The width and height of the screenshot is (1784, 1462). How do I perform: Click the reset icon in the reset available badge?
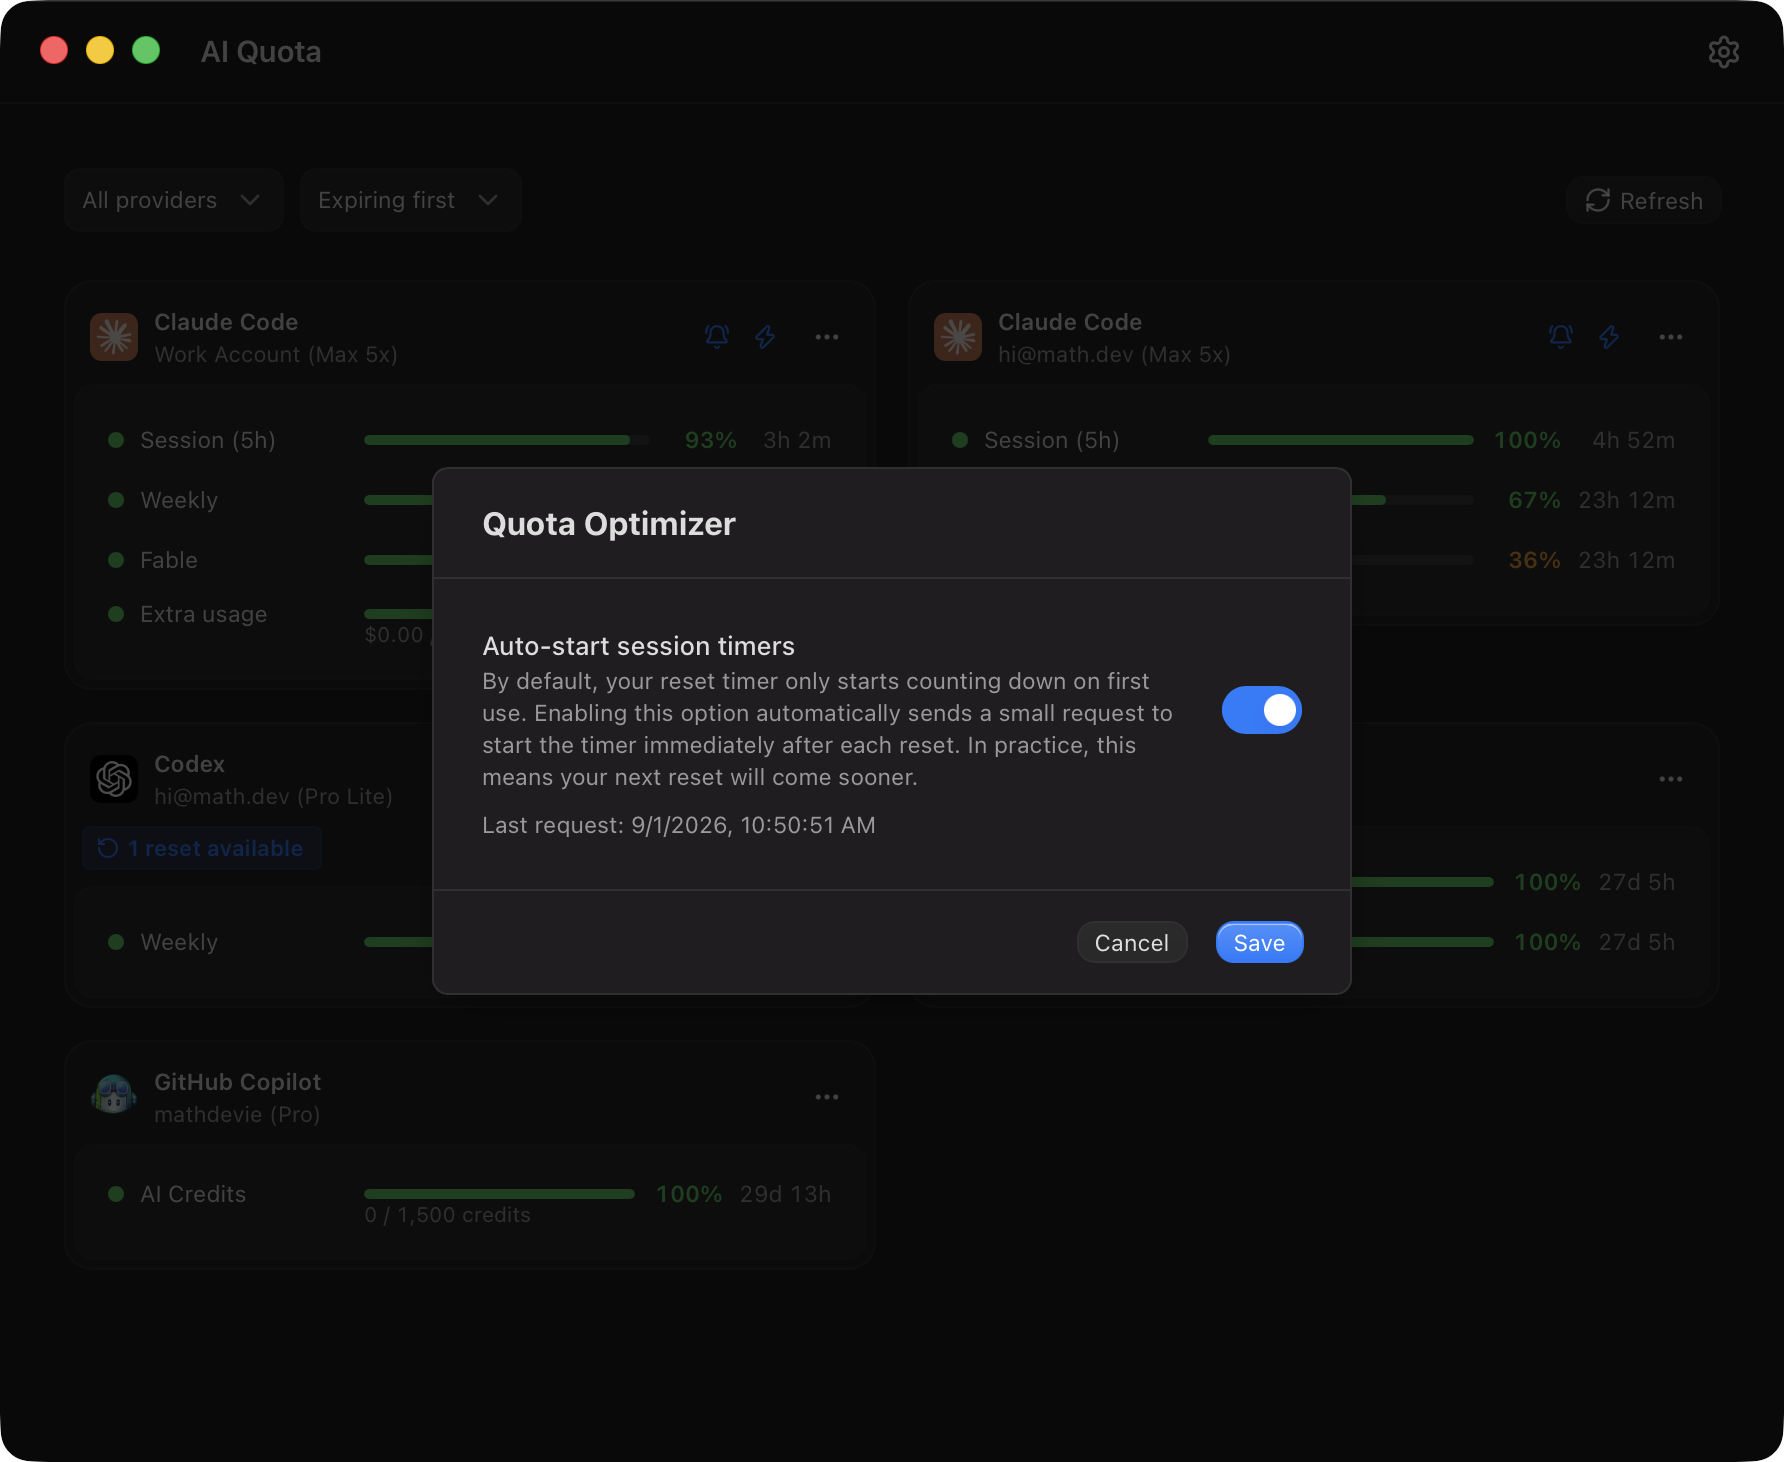coord(108,848)
